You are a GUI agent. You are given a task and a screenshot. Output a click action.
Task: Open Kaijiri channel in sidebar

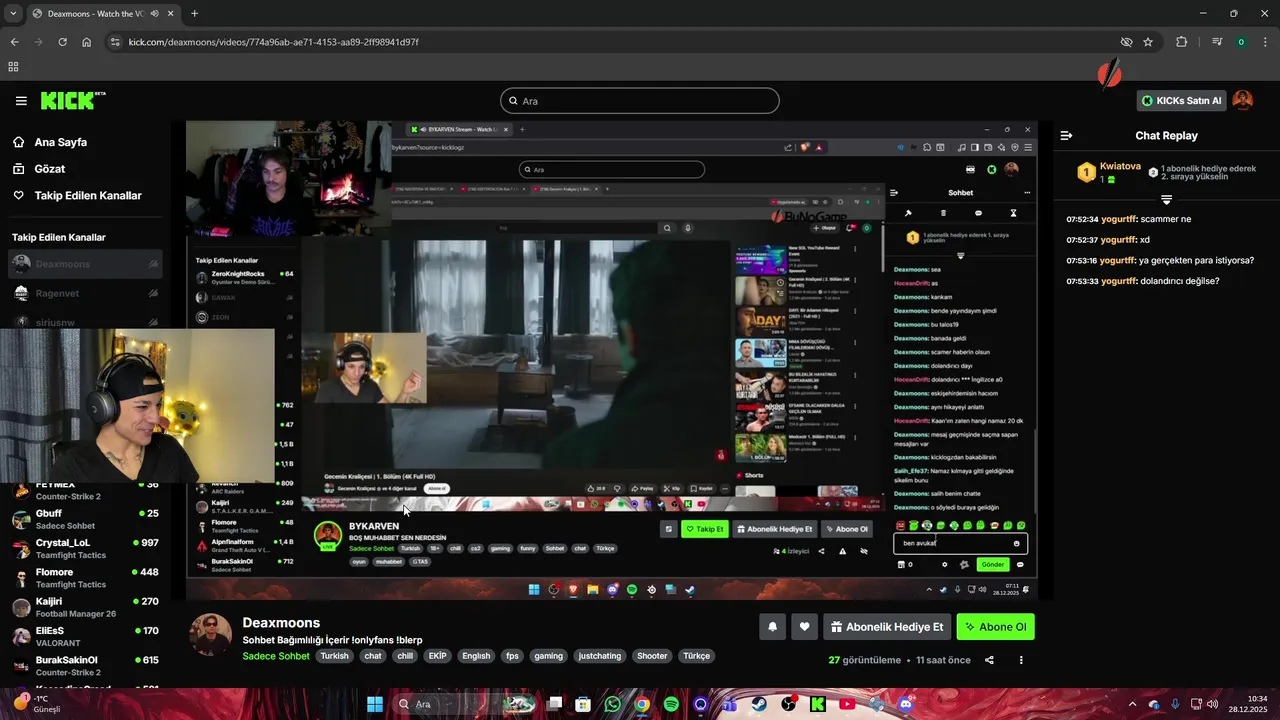[85, 607]
